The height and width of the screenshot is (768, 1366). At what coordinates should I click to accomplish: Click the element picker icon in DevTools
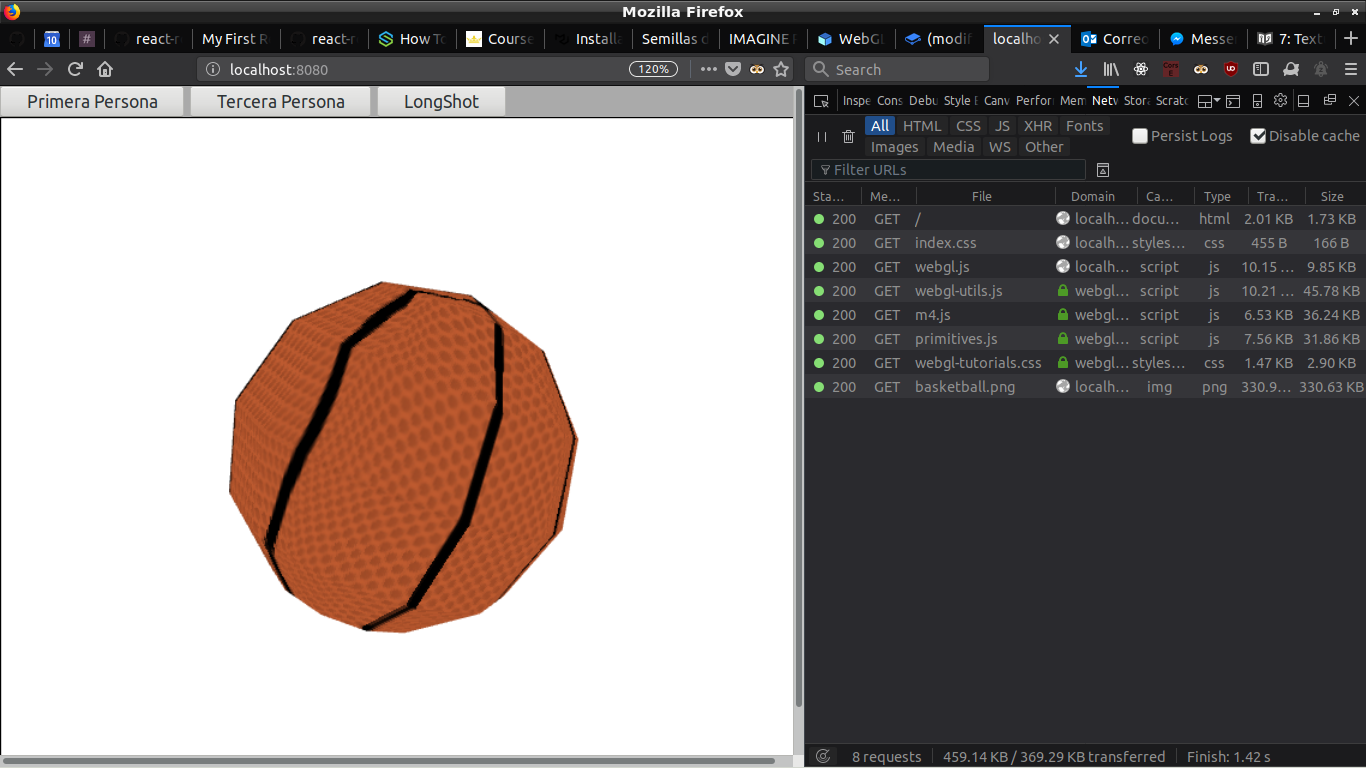tap(821, 101)
